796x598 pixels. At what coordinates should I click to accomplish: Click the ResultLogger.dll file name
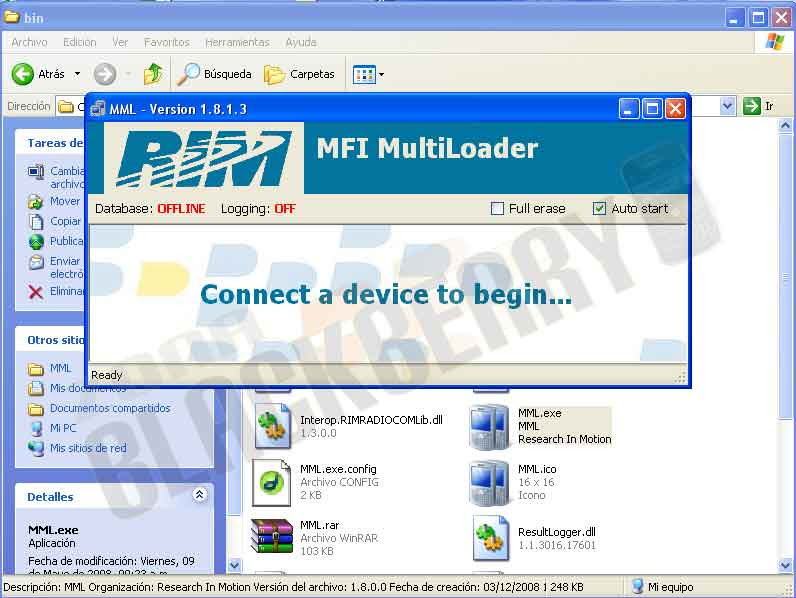(557, 532)
